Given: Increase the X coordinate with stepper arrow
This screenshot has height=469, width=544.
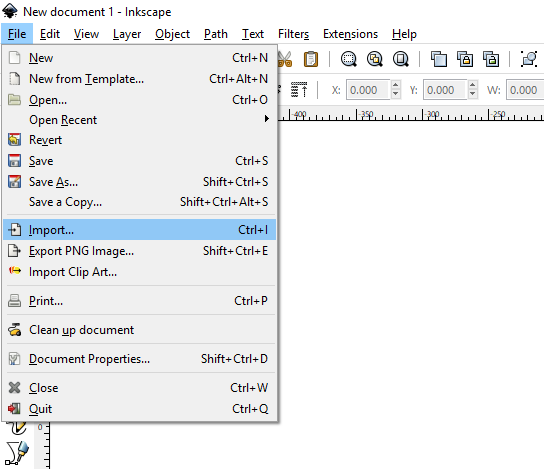Looking at the screenshot, I should pos(396,85).
